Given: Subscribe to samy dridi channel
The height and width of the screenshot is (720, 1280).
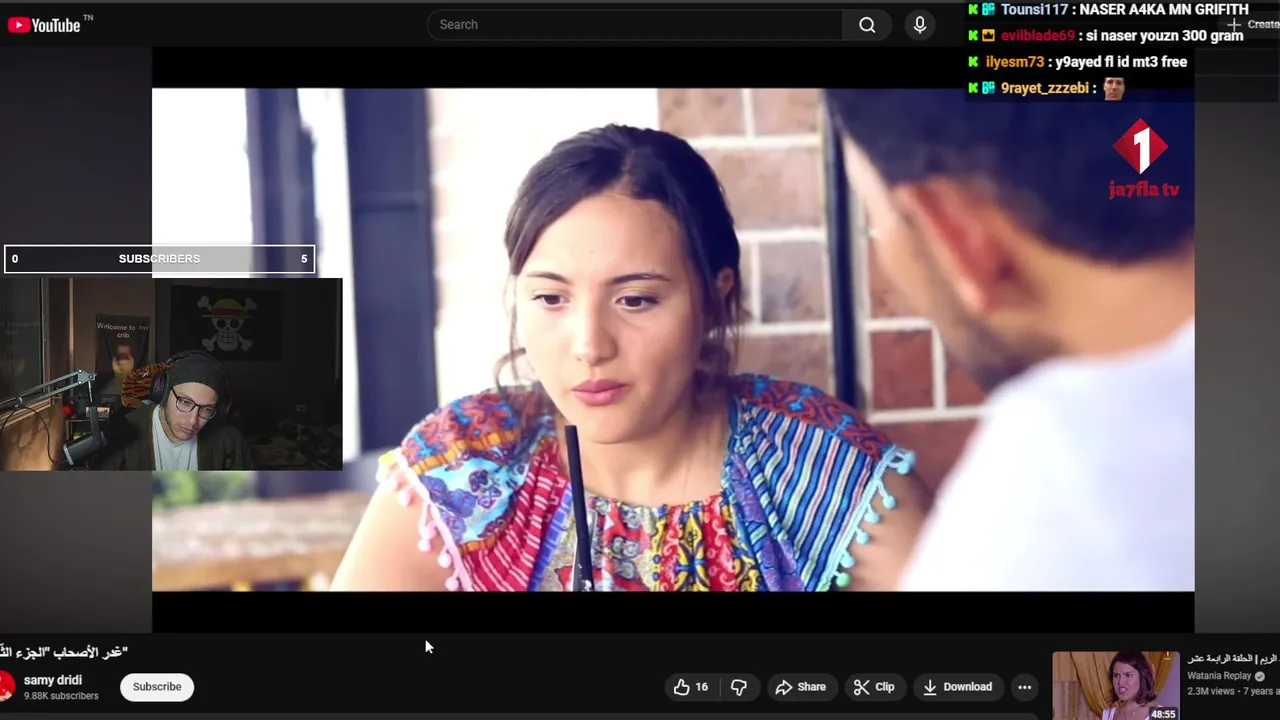Looking at the screenshot, I should [x=157, y=687].
